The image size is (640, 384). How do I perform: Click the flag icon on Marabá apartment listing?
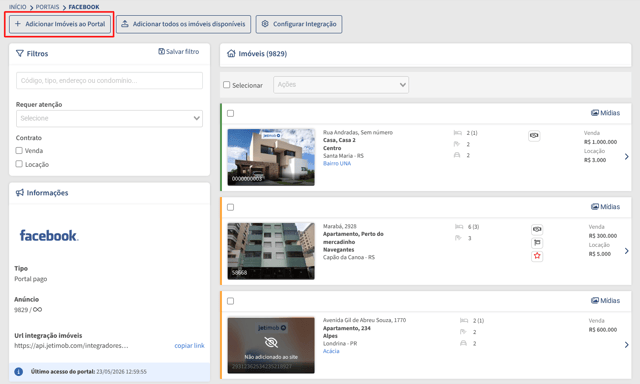tap(537, 243)
